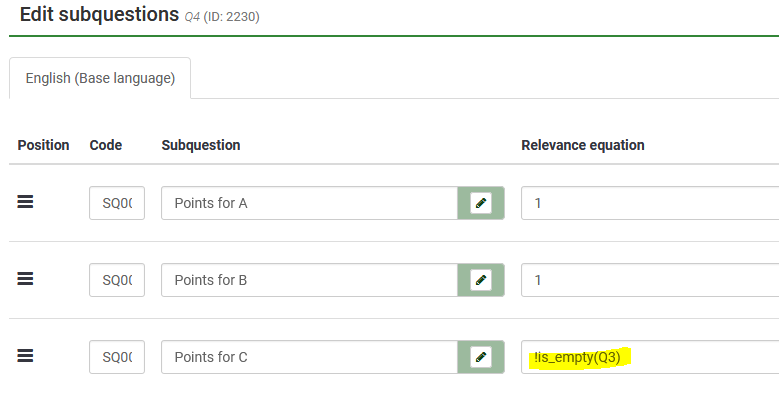The width and height of the screenshot is (779, 400).
Task: Edit the !is_empty(Q3) relevance equation
Action: (650, 357)
